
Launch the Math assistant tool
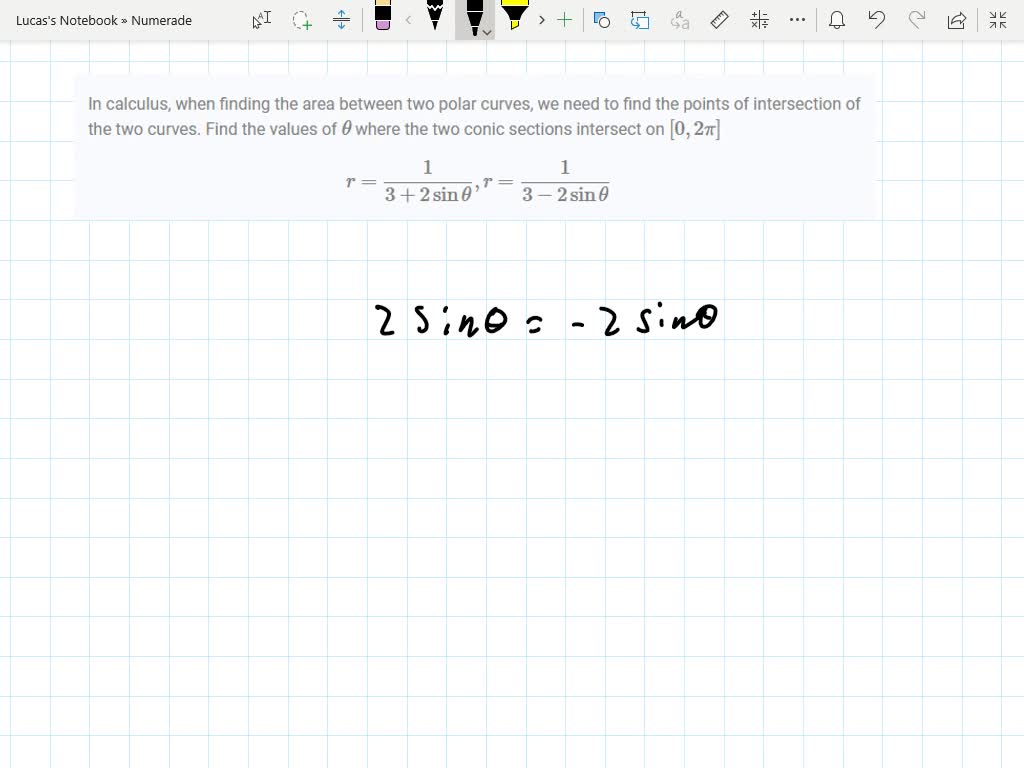tap(758, 20)
